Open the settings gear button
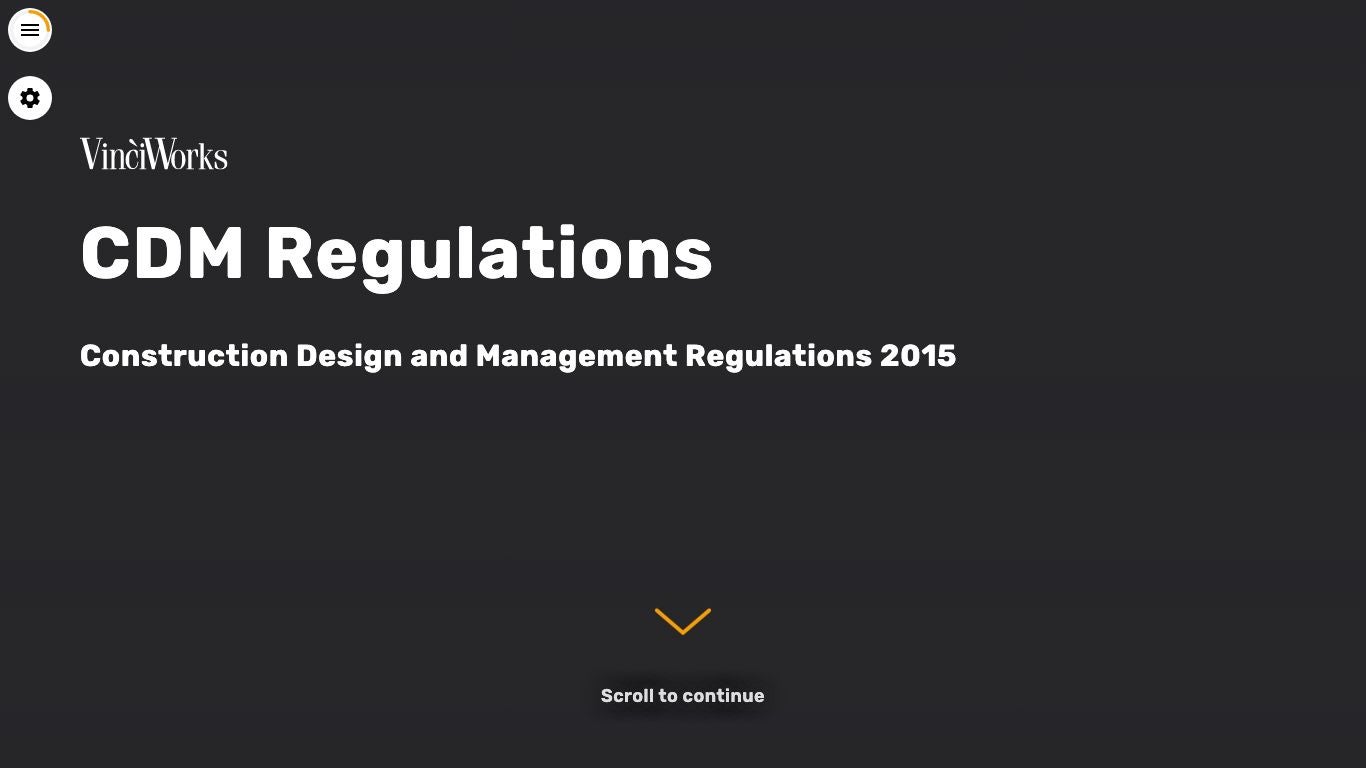 (x=30, y=98)
